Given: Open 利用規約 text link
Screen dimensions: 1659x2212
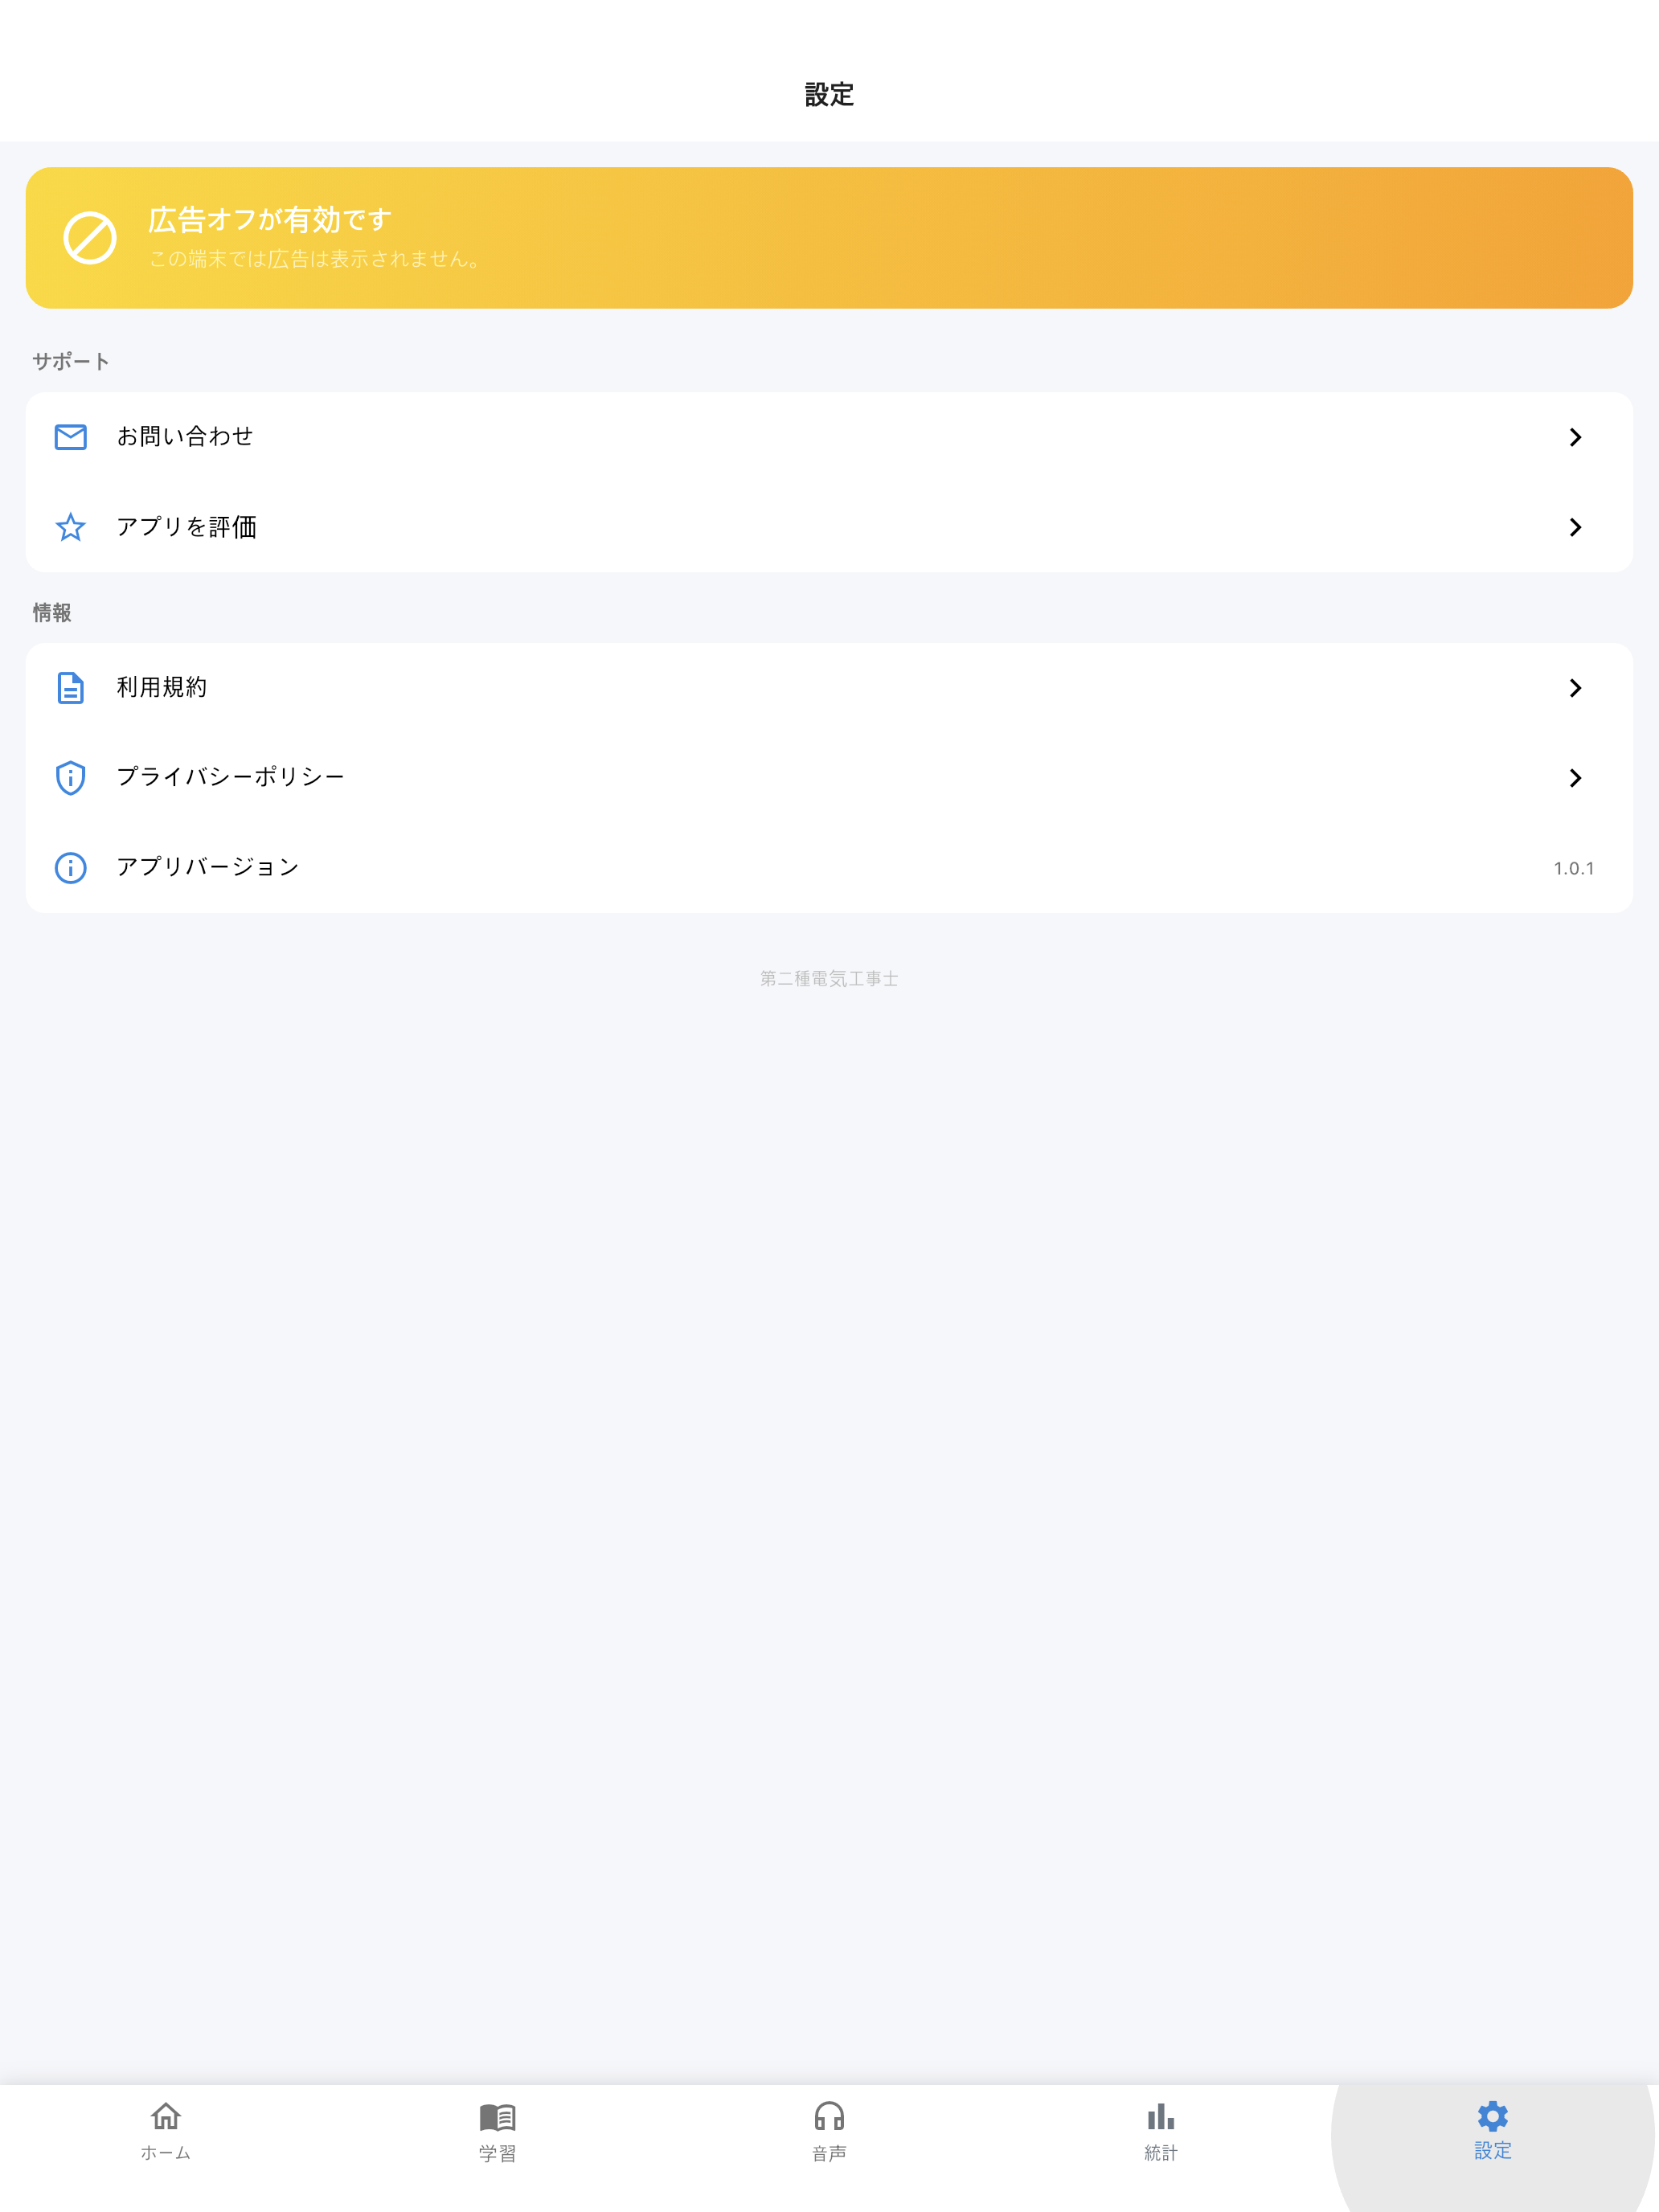Looking at the screenshot, I should (162, 687).
